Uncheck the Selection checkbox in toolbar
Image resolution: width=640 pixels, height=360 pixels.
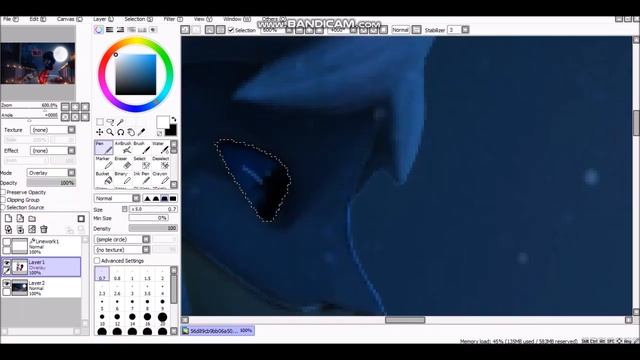pos(231,30)
